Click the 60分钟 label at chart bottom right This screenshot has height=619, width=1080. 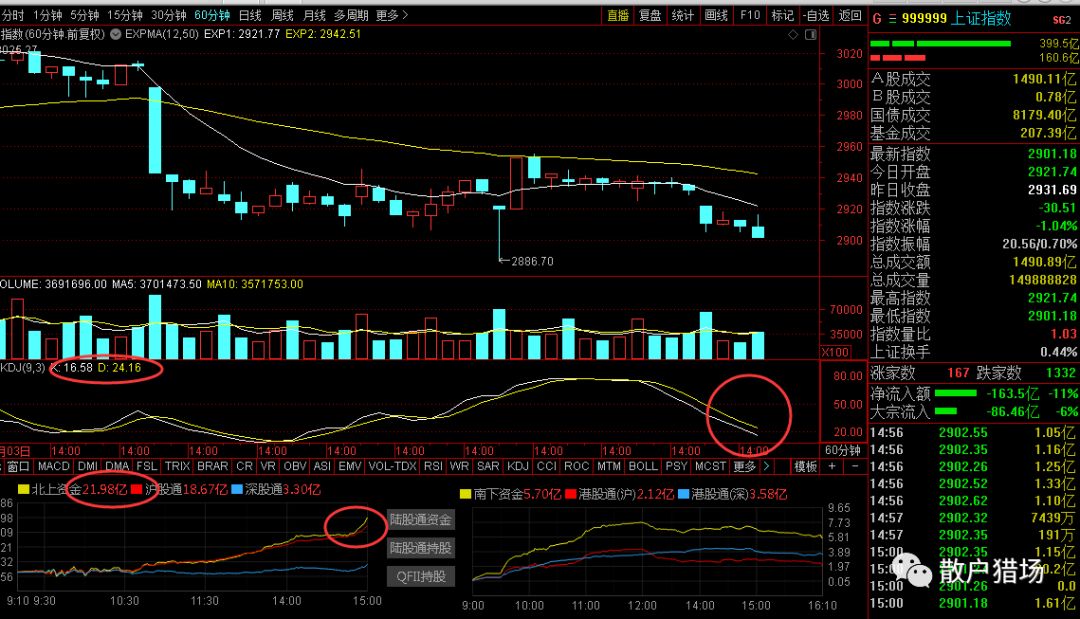843,450
